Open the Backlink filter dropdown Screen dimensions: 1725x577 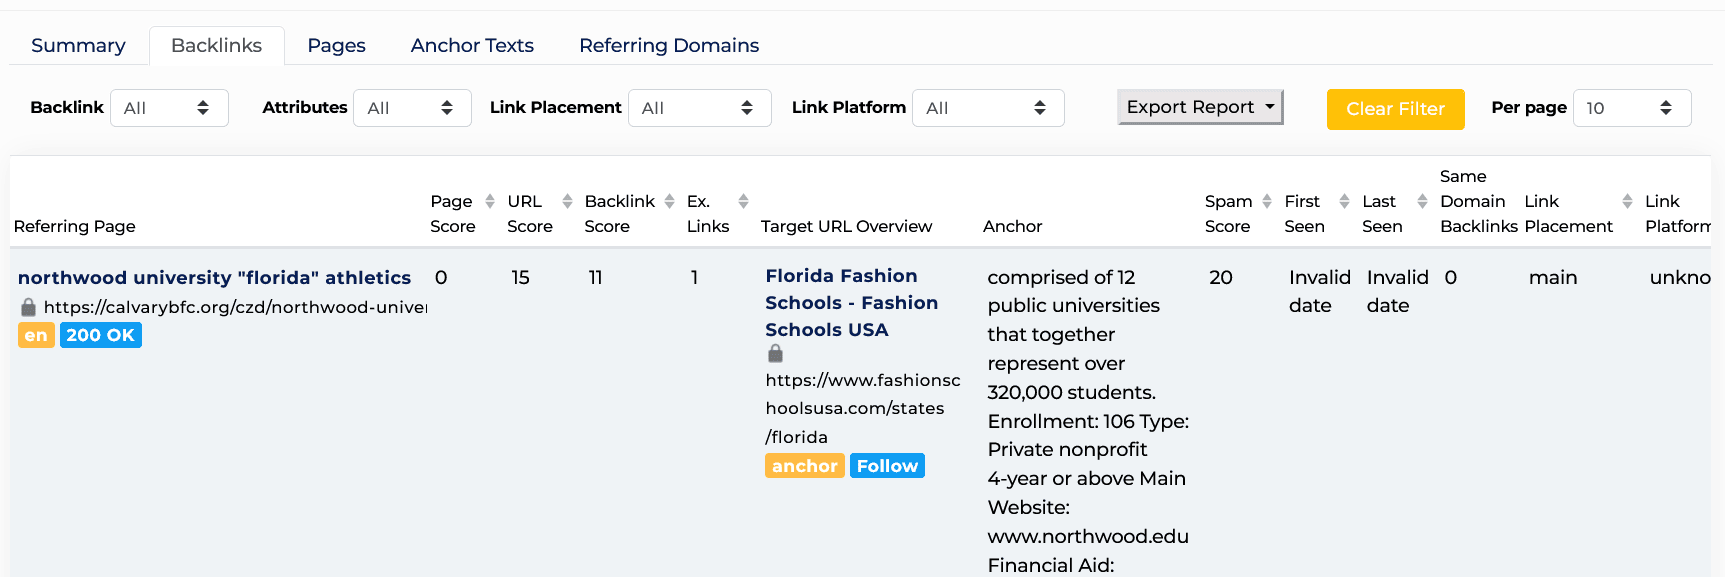click(169, 108)
